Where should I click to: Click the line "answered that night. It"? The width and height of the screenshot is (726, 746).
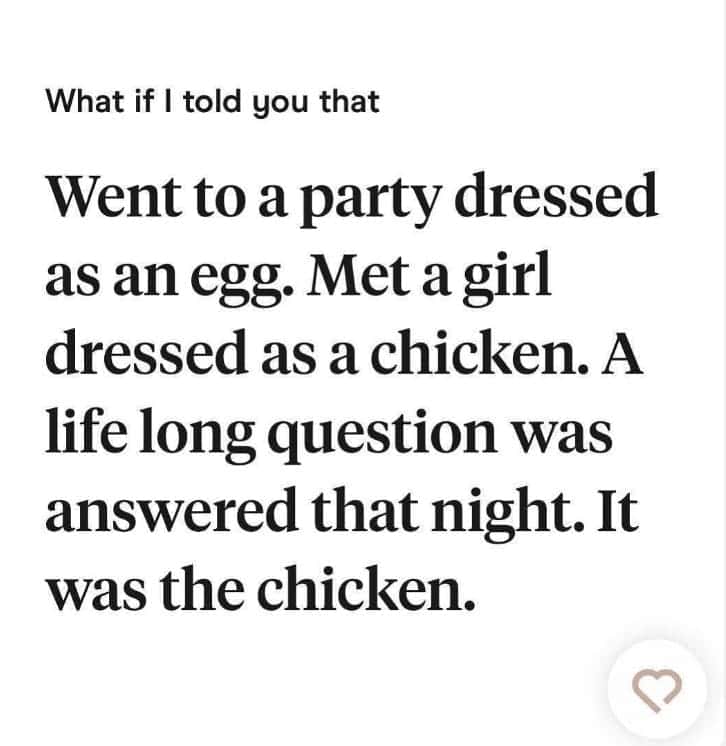tap(341, 511)
